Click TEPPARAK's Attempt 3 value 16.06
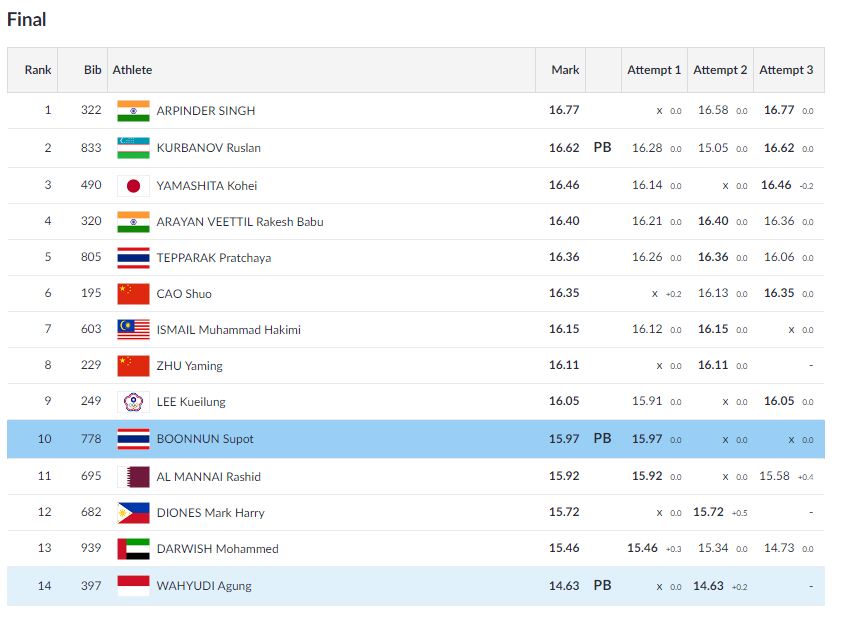 pyautogui.click(x=779, y=257)
